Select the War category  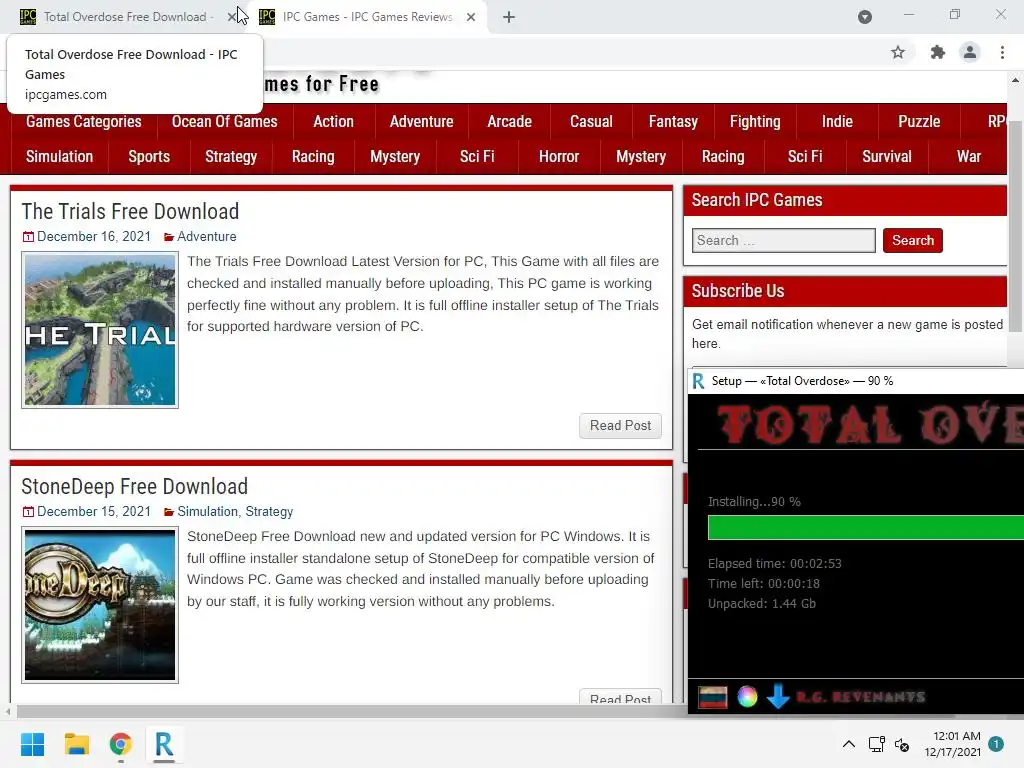coord(968,157)
